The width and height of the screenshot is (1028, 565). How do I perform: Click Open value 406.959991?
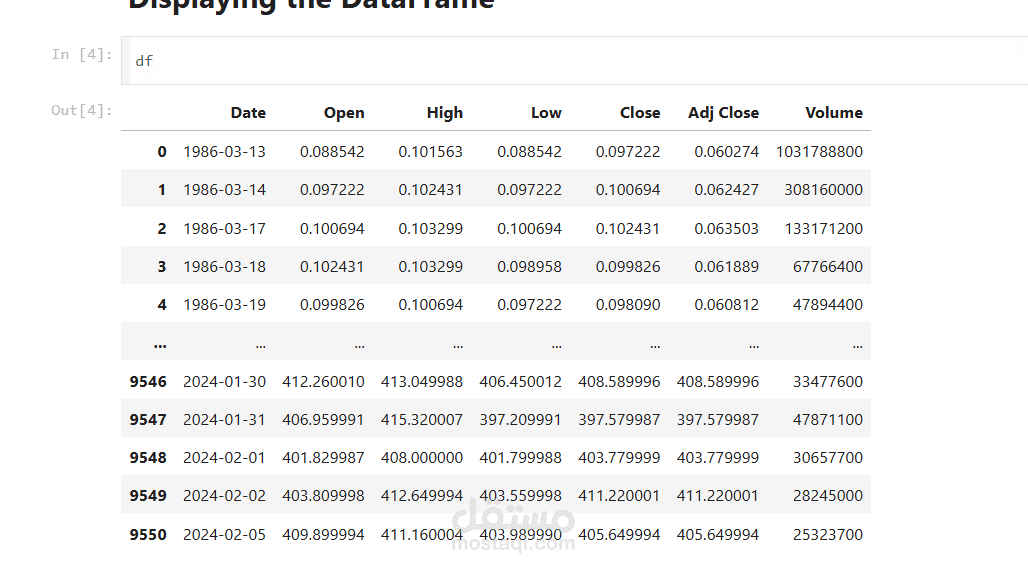323,420
